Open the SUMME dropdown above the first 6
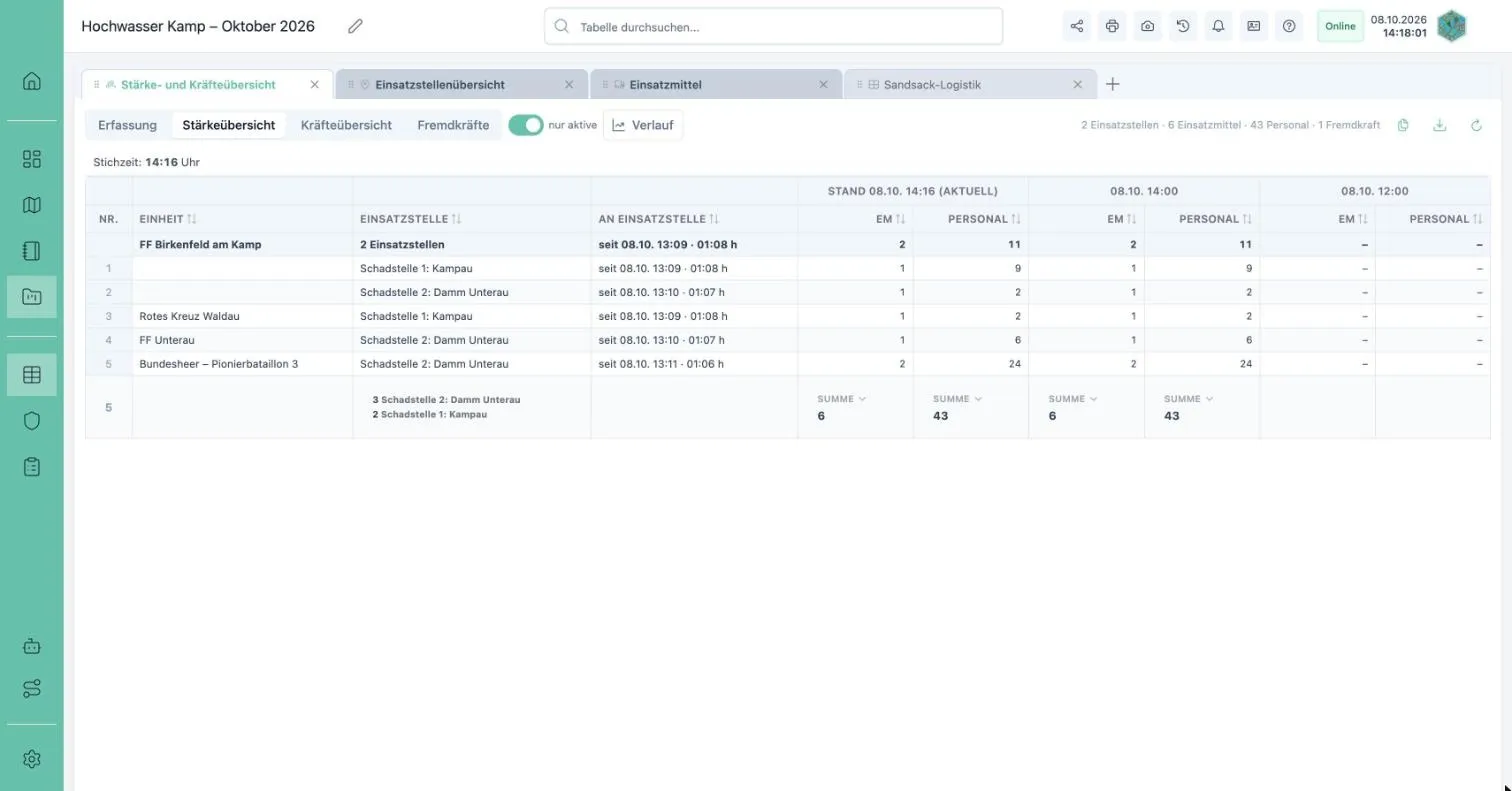The height and width of the screenshot is (791, 1512). (842, 399)
